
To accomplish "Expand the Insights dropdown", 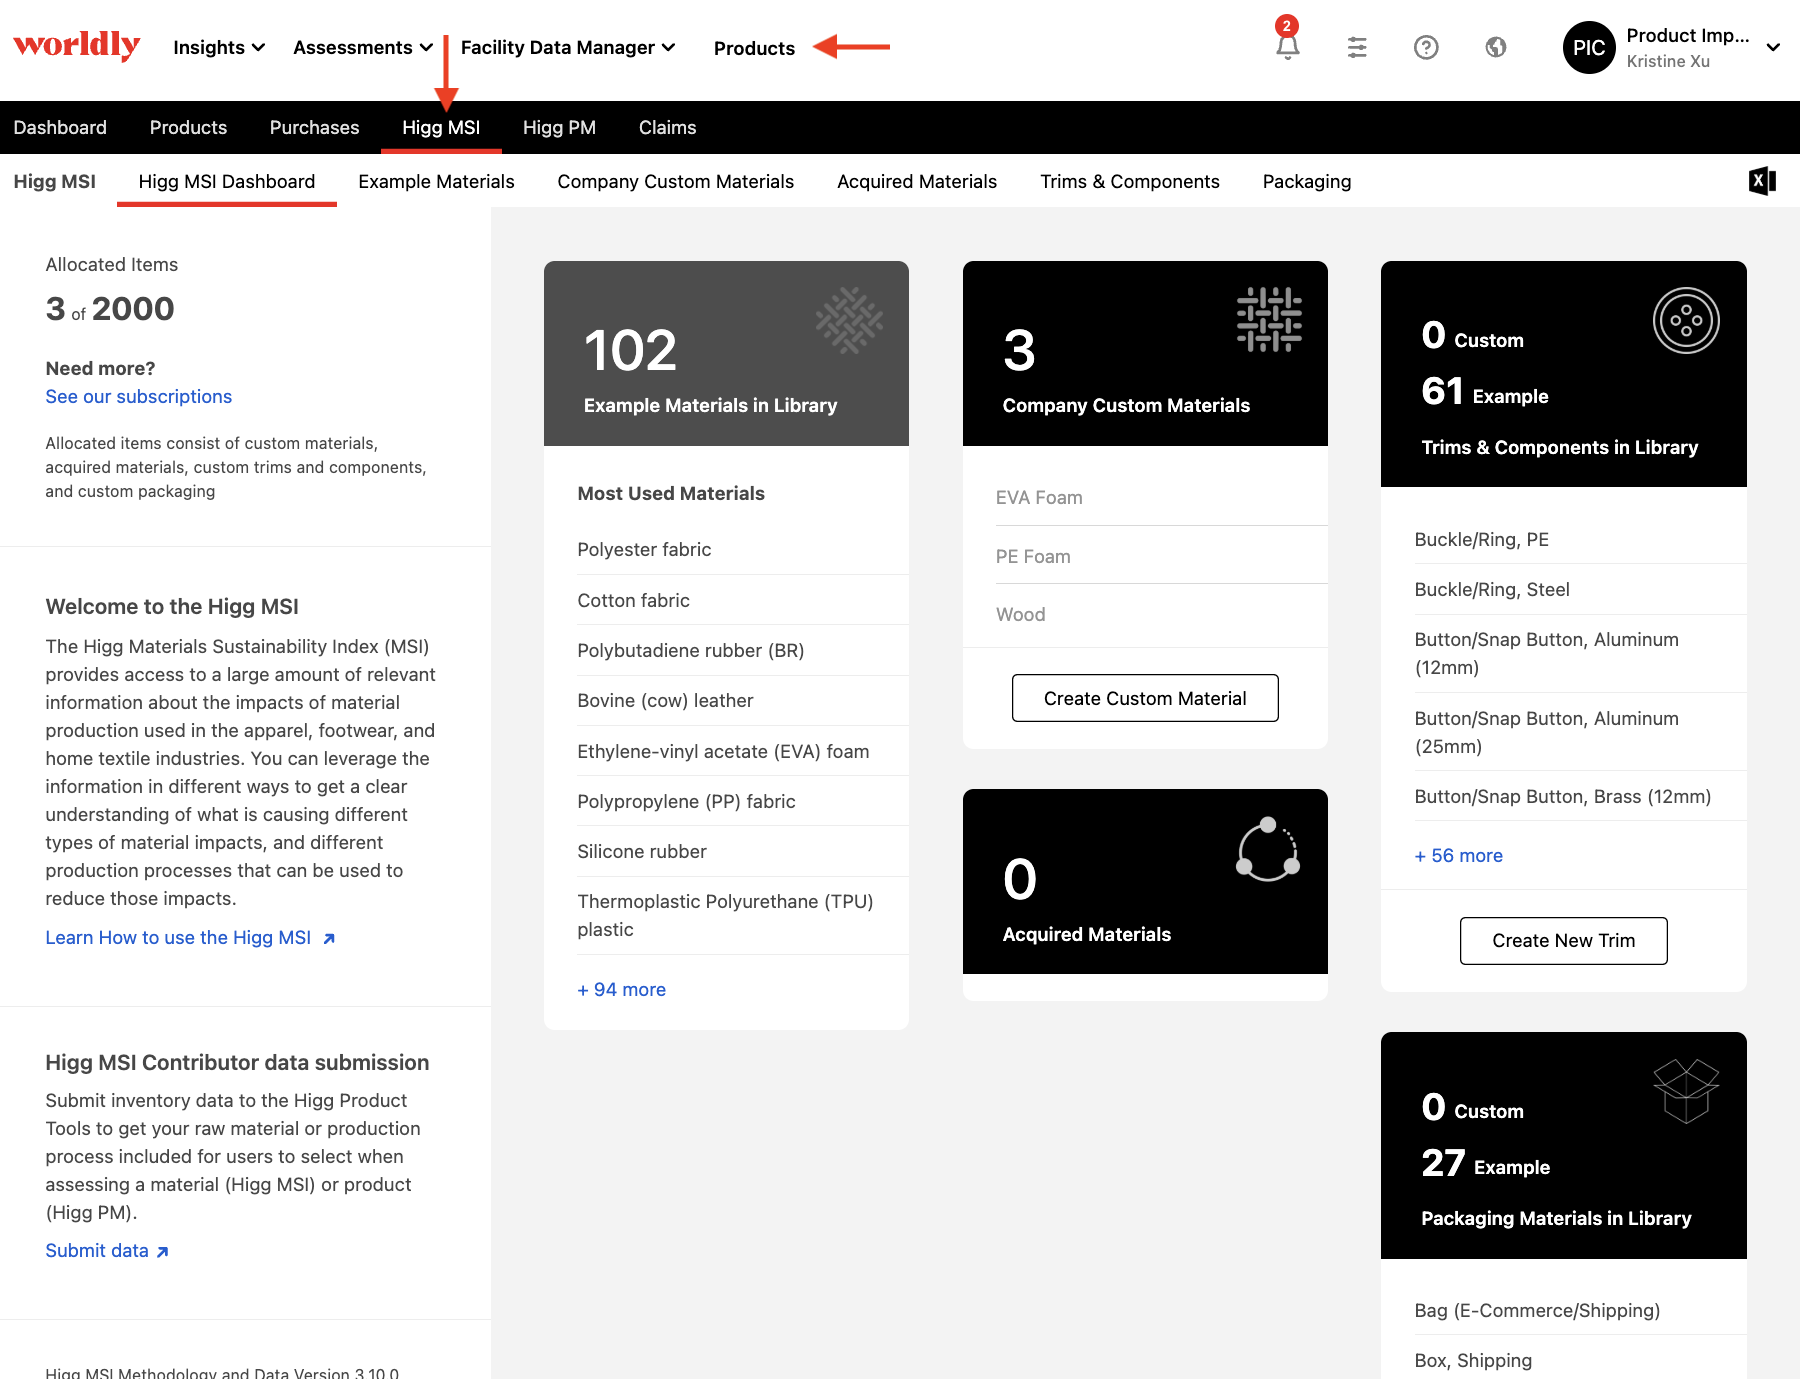I will (x=219, y=47).
